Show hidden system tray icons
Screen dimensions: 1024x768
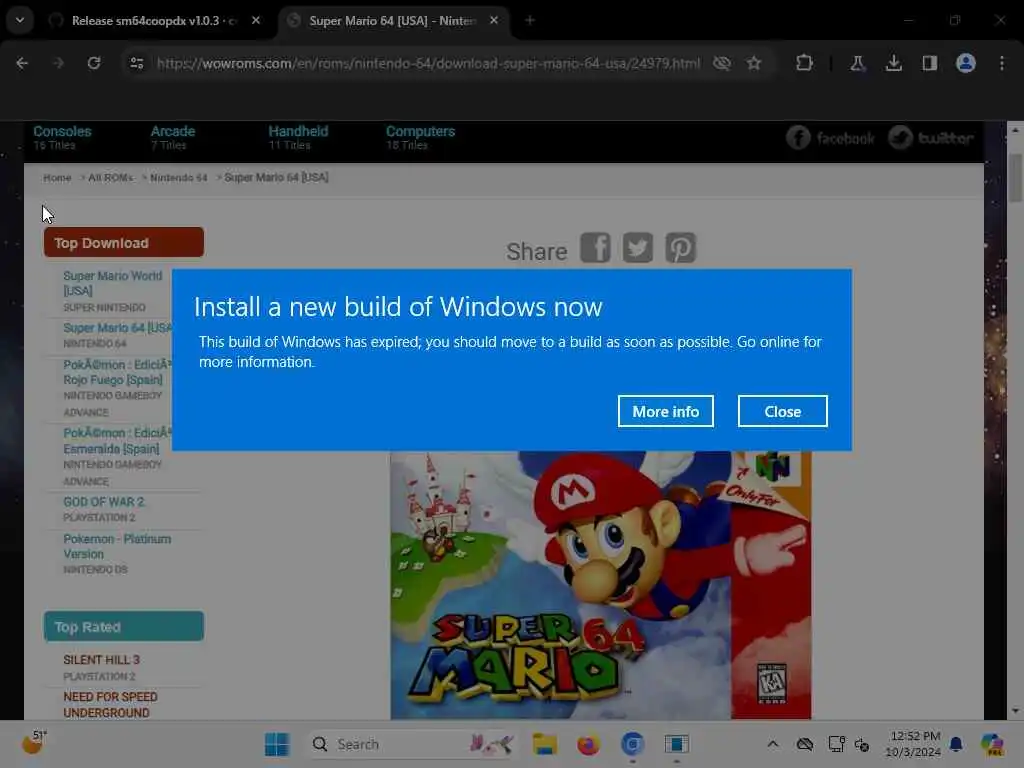(773, 744)
